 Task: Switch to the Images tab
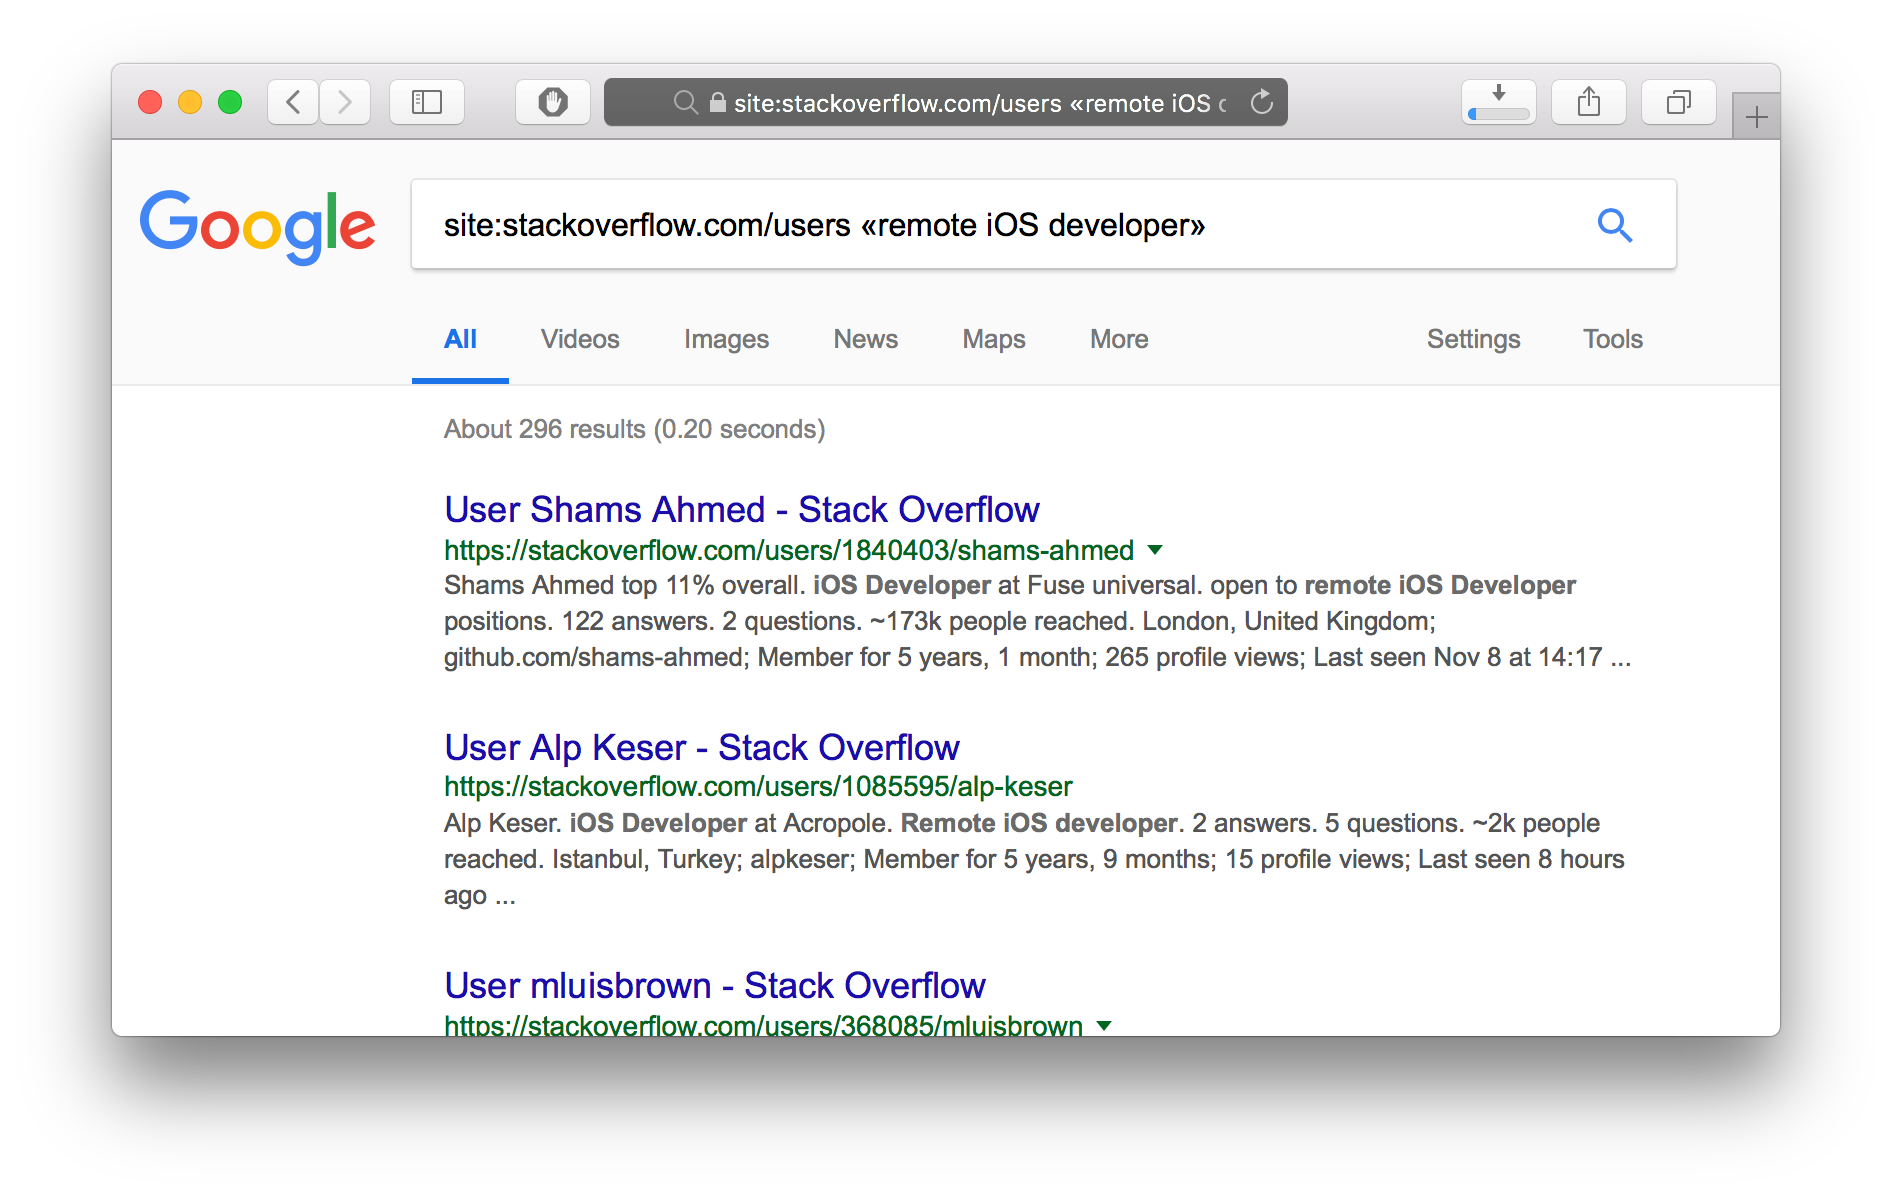pos(726,340)
